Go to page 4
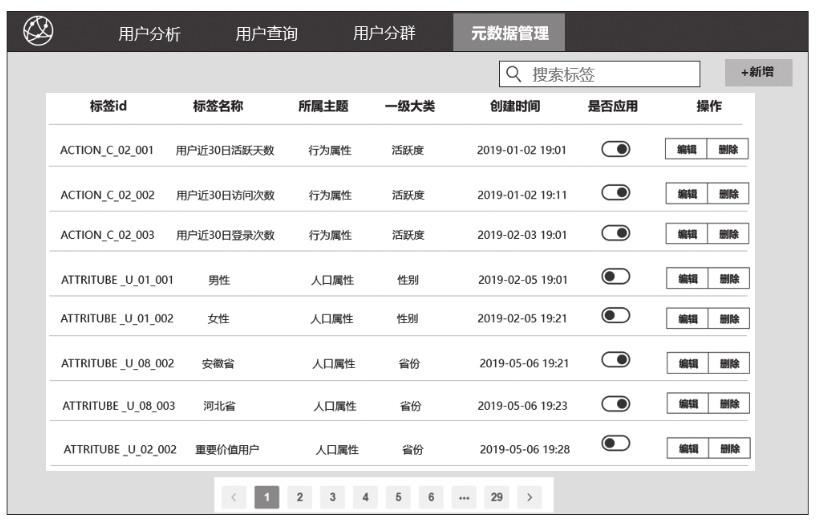This screenshot has width=818, height=524. 365,497
